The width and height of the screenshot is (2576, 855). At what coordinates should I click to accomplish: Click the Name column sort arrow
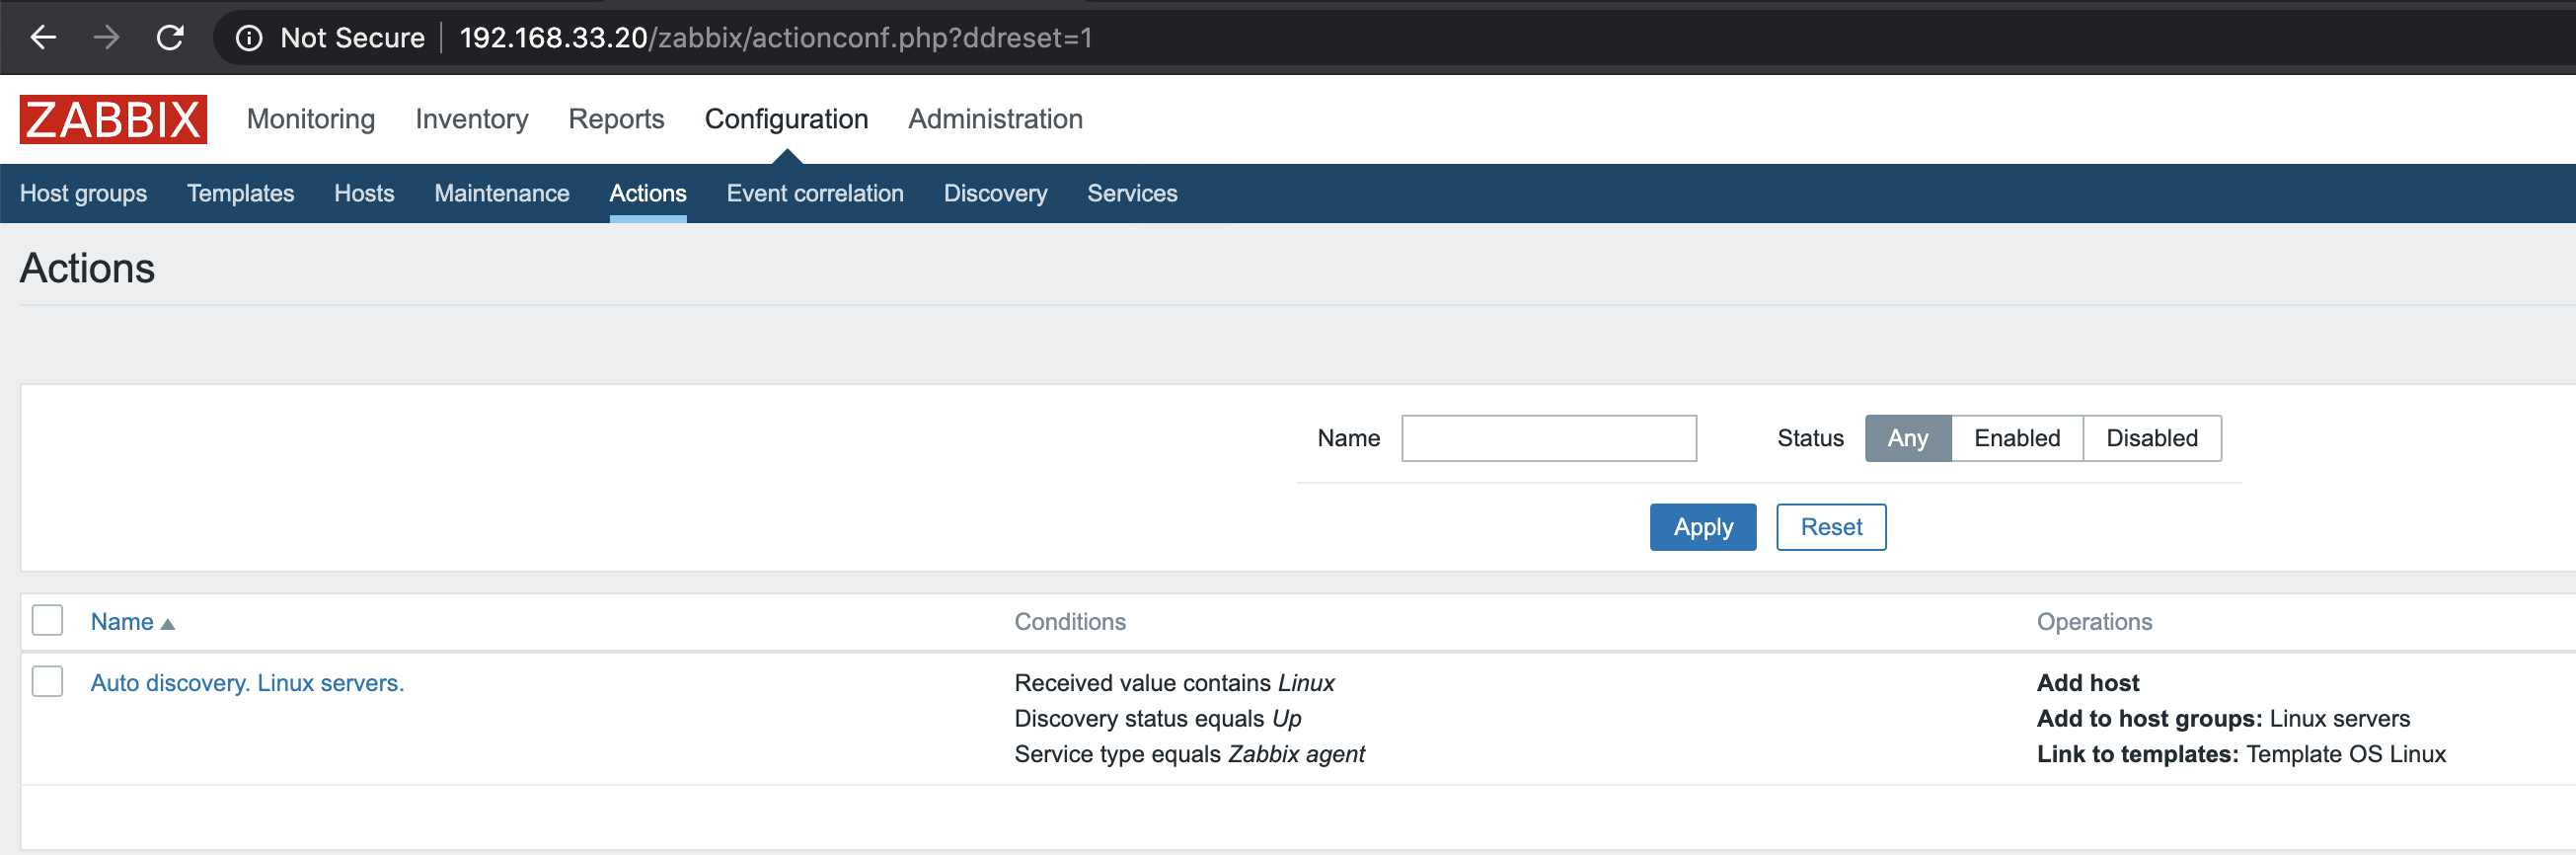[x=168, y=624]
